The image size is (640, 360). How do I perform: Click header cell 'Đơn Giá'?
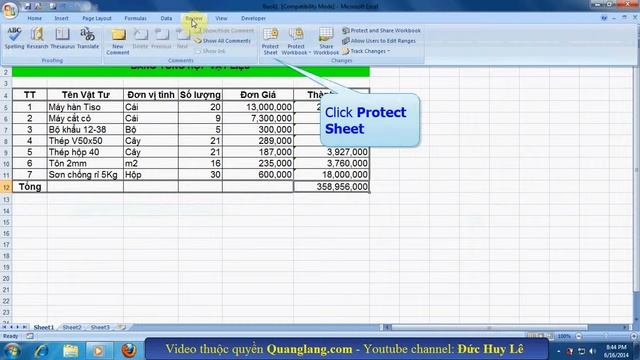pyautogui.click(x=258, y=95)
